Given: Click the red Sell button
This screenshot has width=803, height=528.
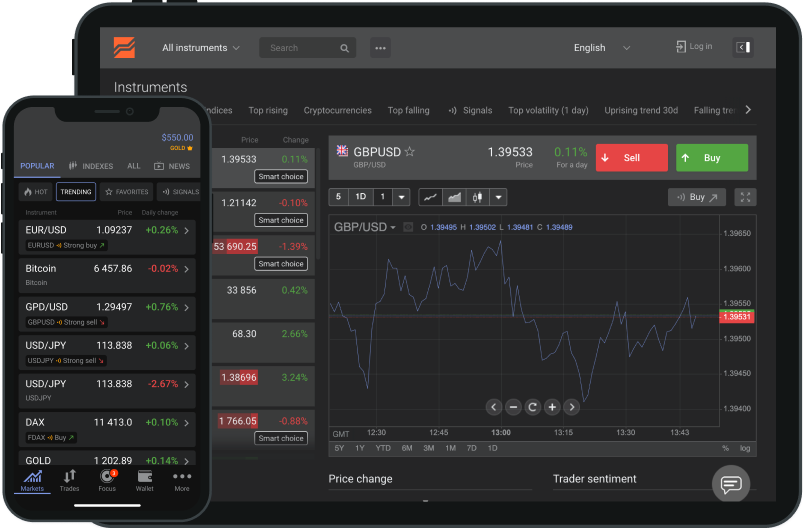Looking at the screenshot, I should [x=631, y=158].
